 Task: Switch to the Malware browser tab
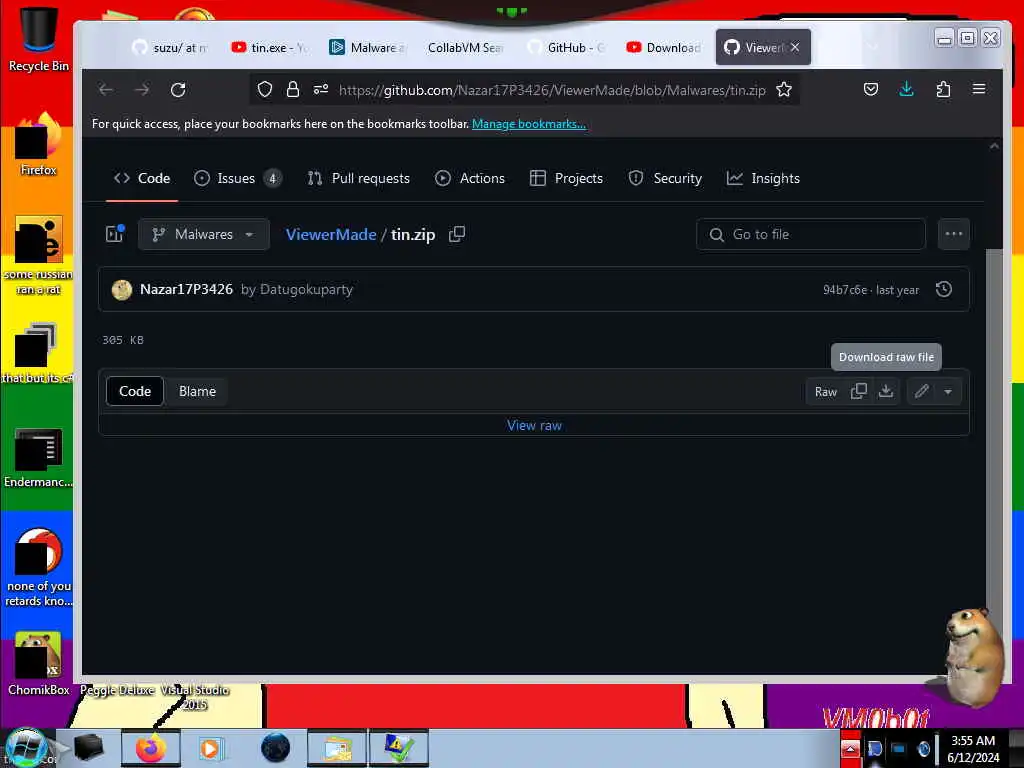click(368, 47)
